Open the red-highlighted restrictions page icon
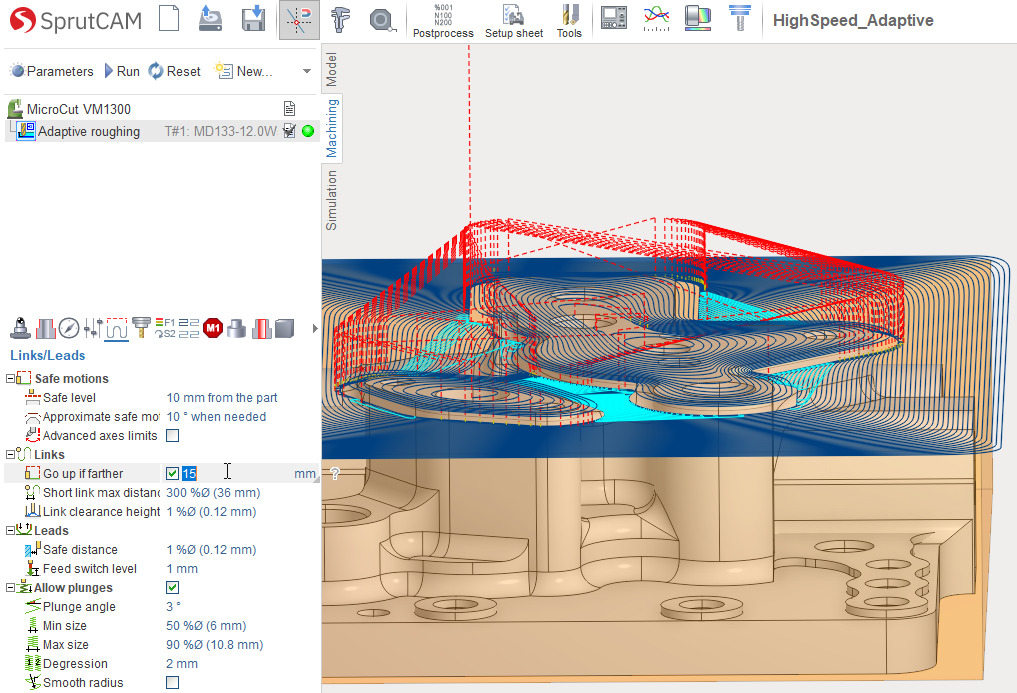The image size is (1017, 693). [261, 328]
